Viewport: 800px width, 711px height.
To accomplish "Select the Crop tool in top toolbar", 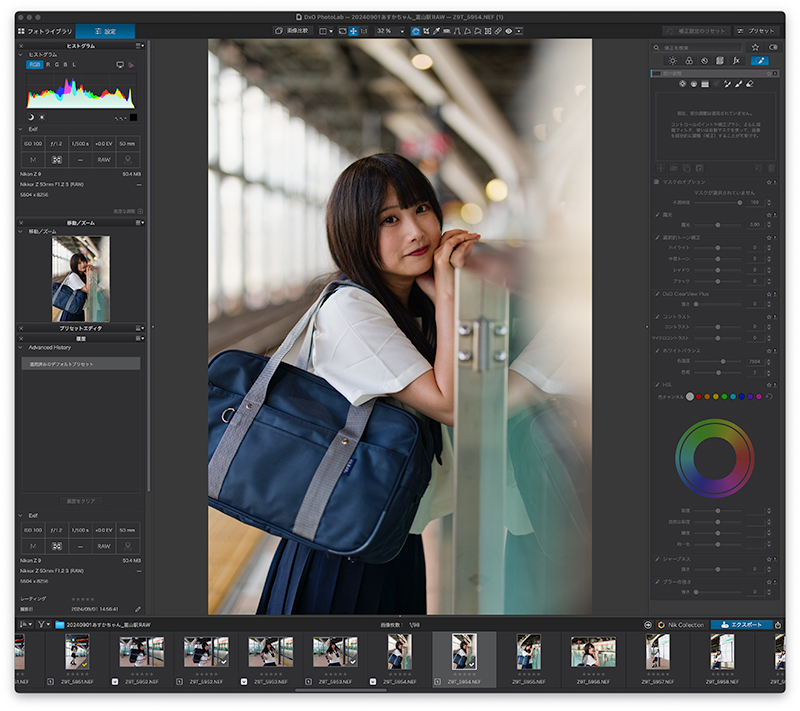I will [x=426, y=31].
